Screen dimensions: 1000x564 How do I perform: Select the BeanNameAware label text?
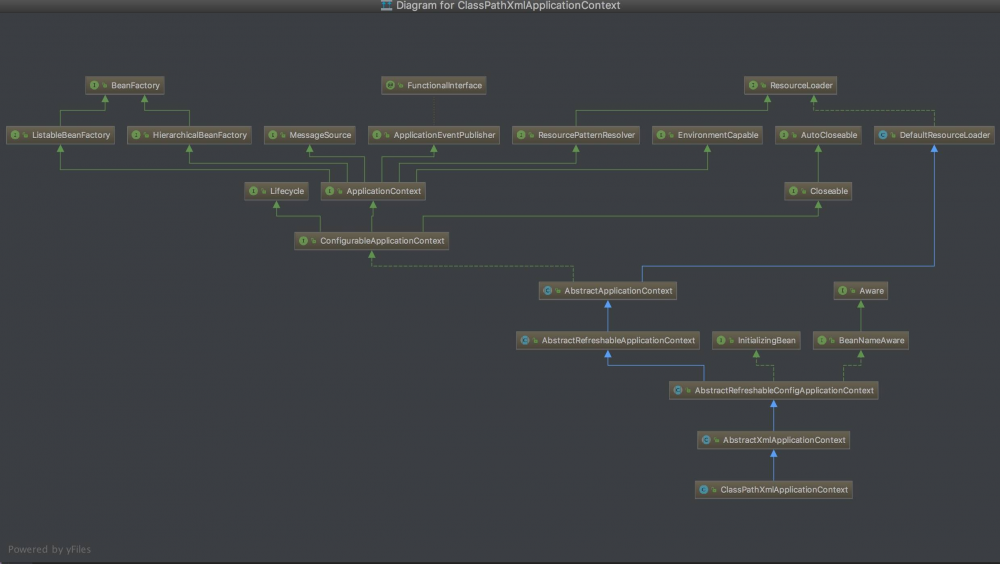click(x=872, y=341)
